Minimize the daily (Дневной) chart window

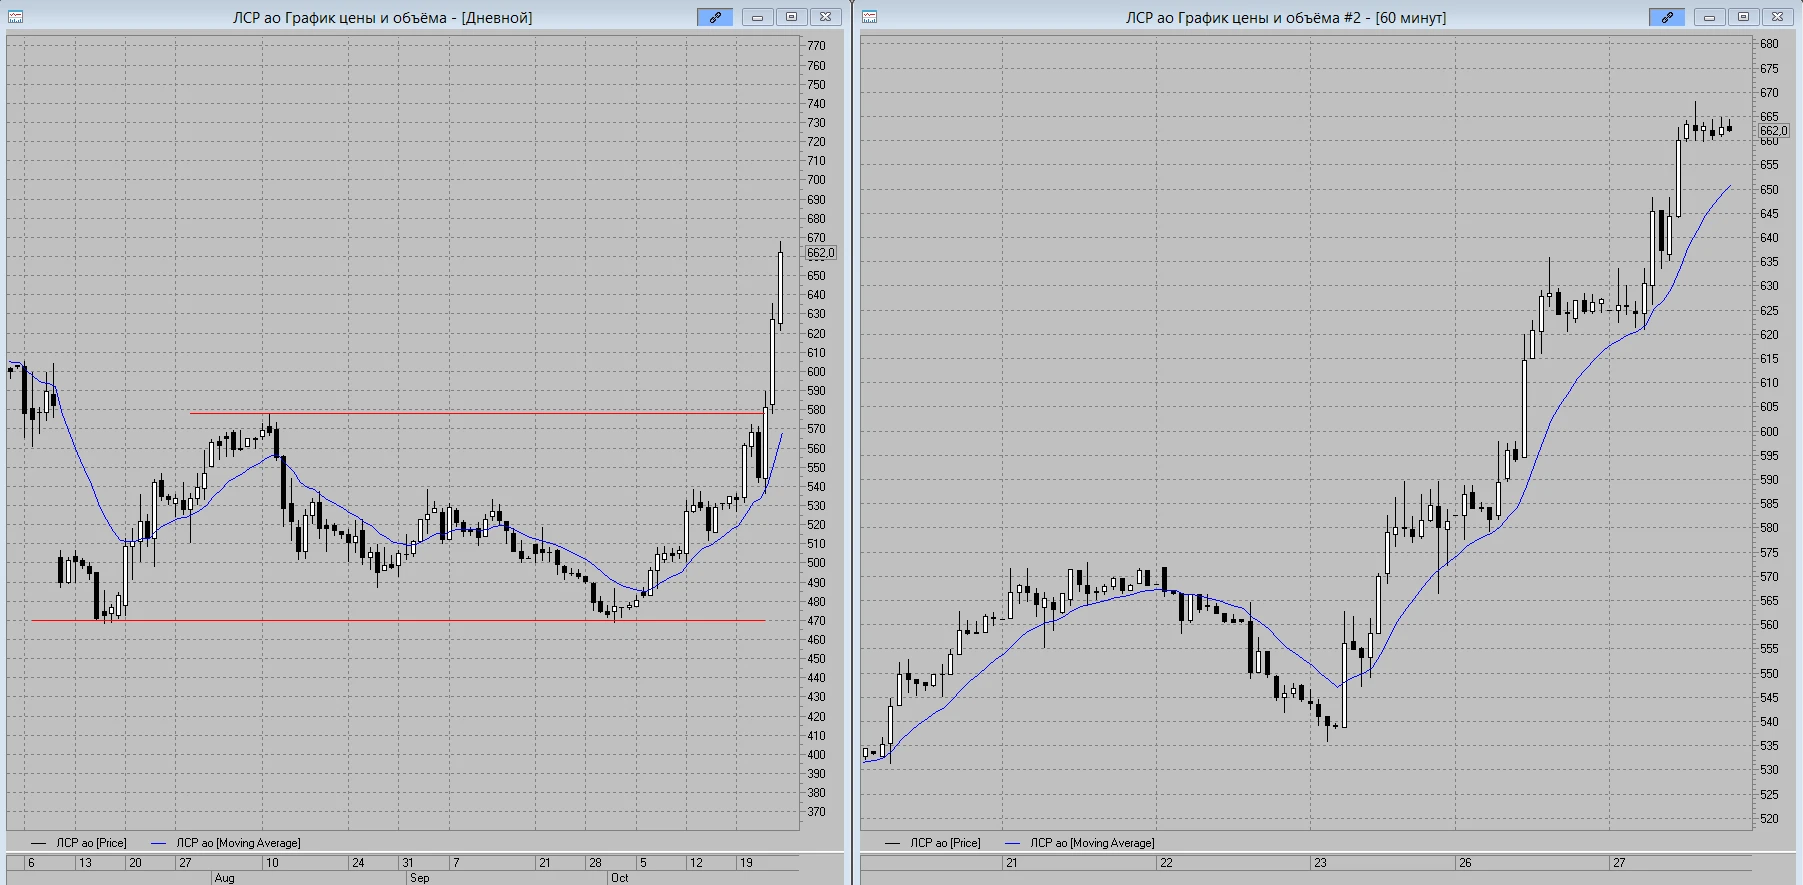tap(757, 17)
